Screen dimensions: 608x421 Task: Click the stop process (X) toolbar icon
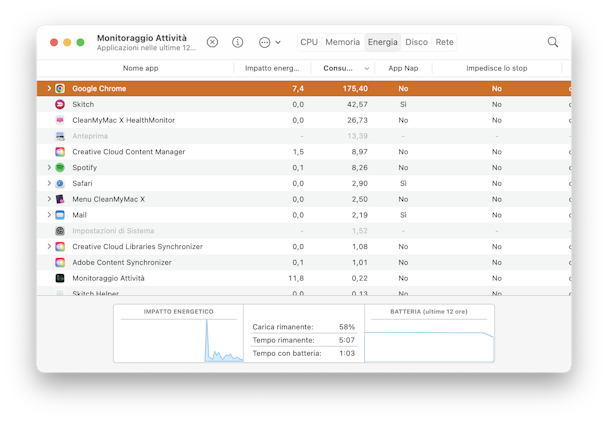(212, 42)
